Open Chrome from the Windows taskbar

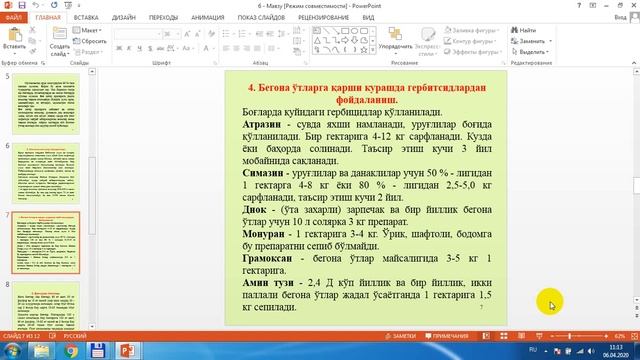click(71, 351)
